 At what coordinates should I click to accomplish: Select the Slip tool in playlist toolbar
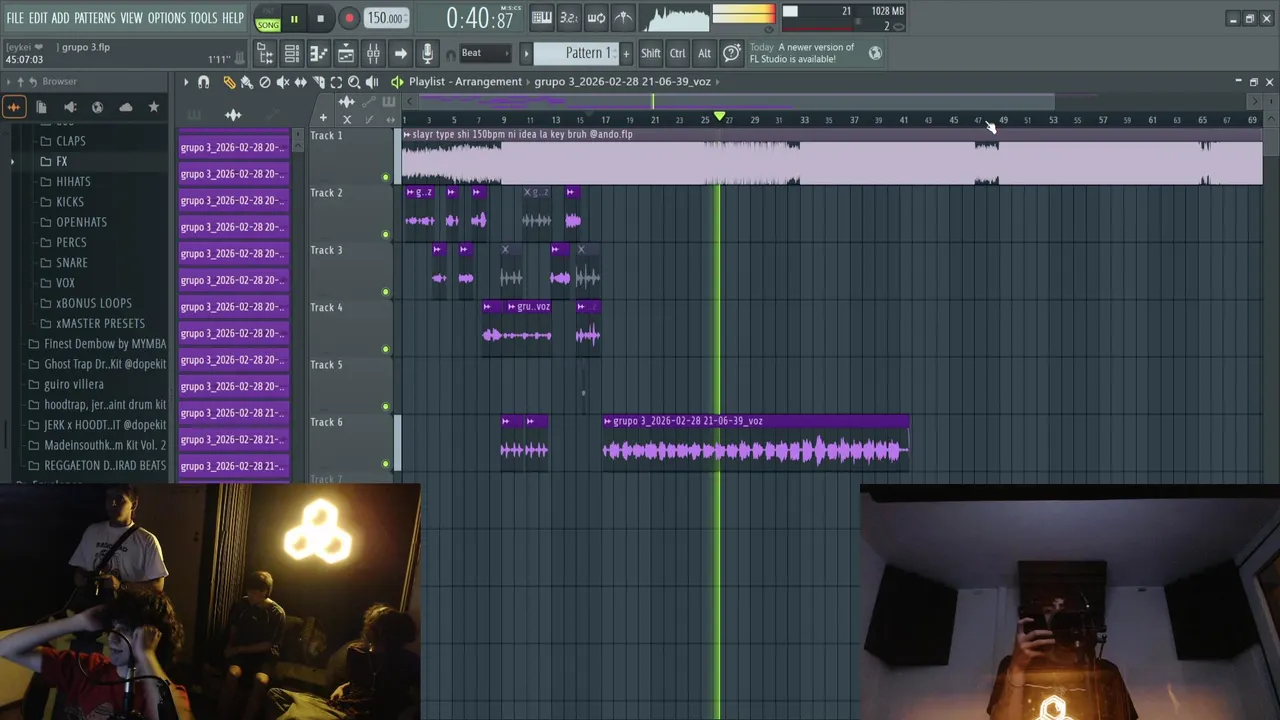[300, 82]
